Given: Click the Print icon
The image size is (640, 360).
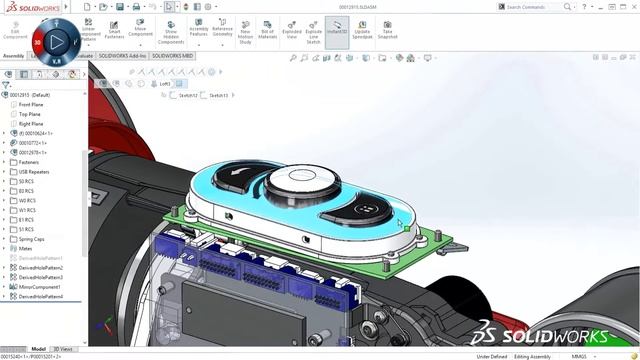Looking at the screenshot, I should click(x=136, y=7).
